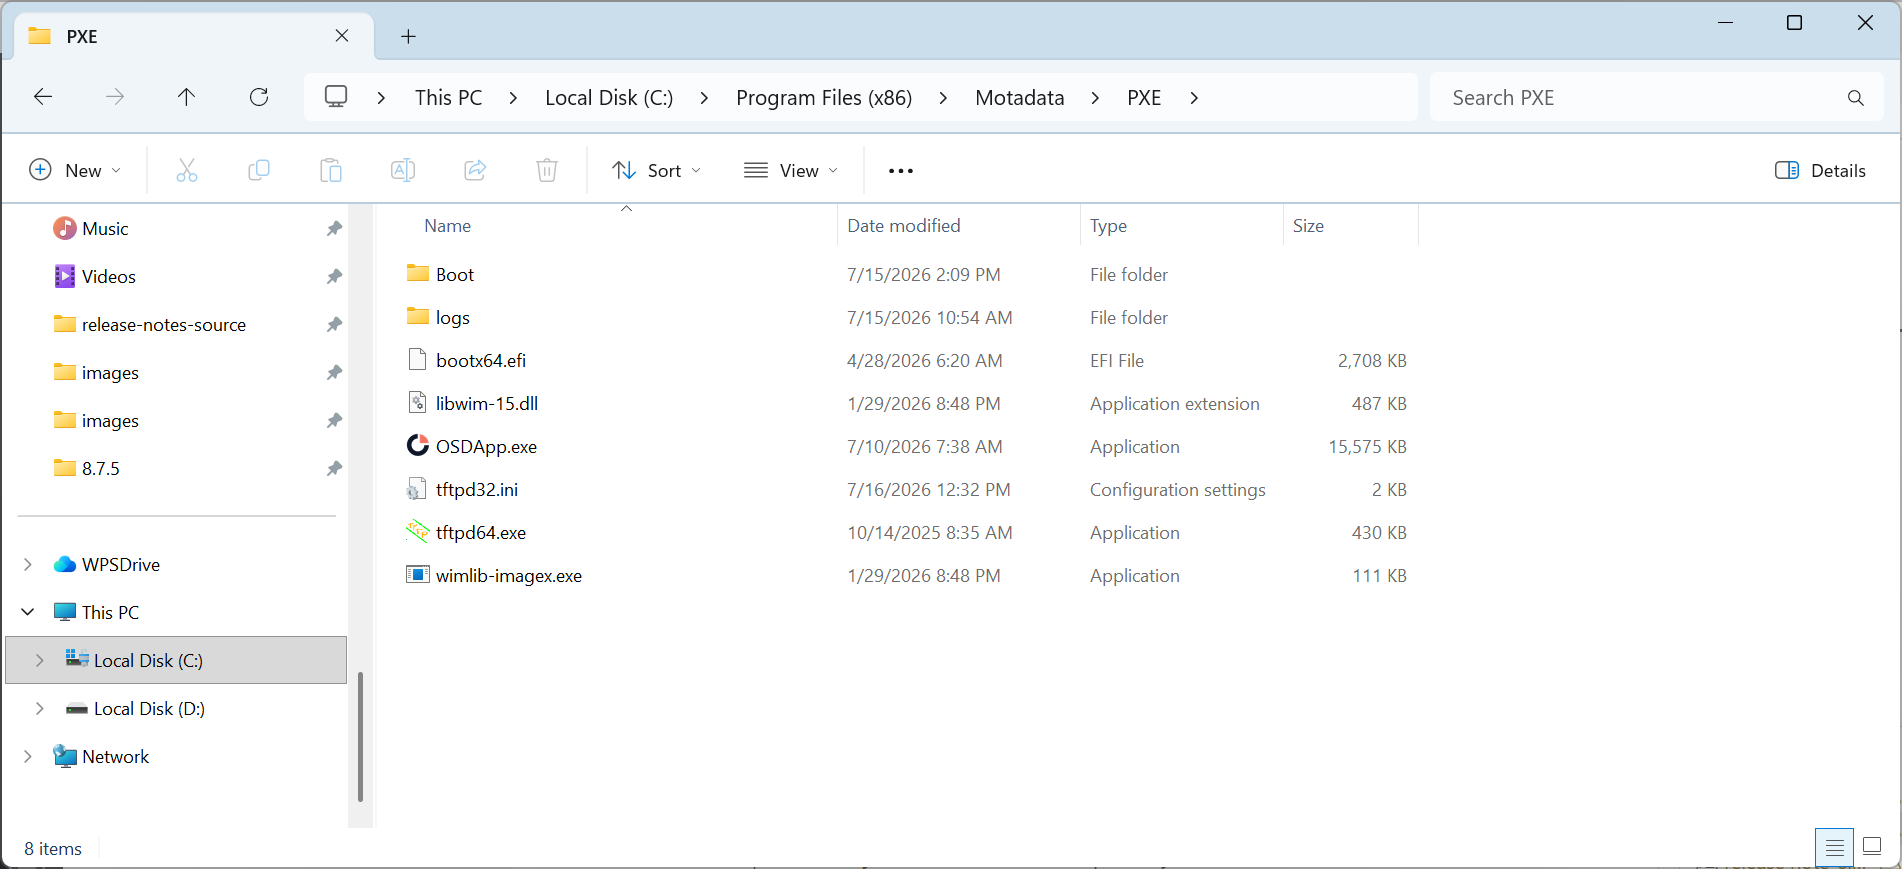Select Network in navigation pane

point(115,756)
